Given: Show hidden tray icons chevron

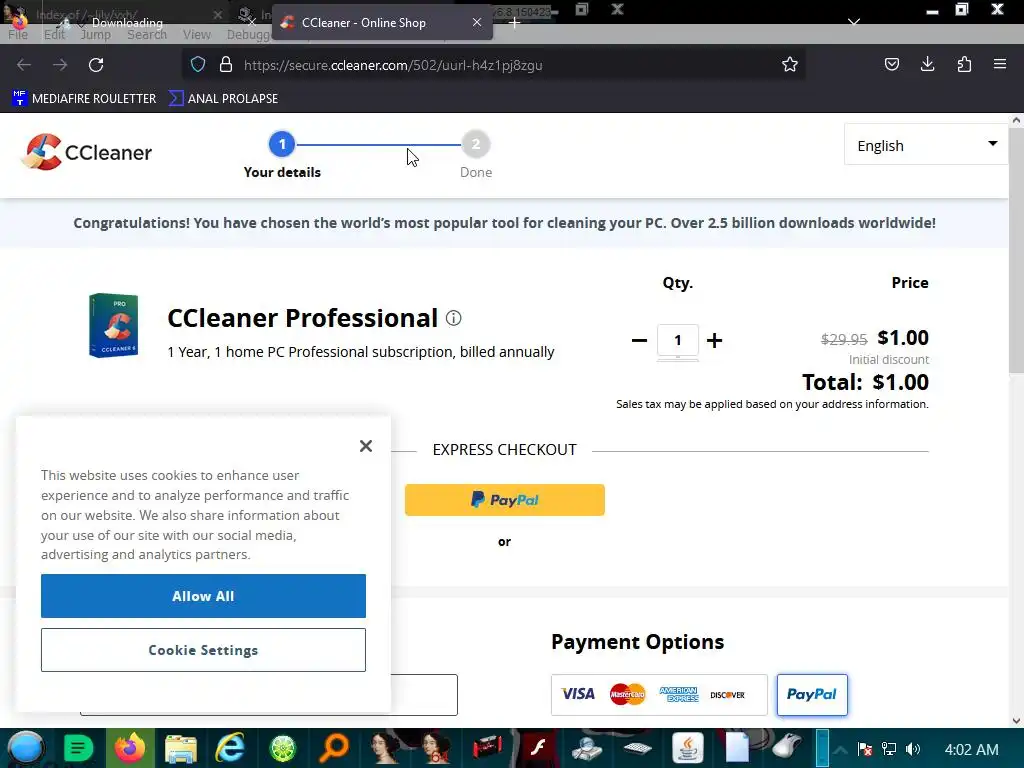Looking at the screenshot, I should pyautogui.click(x=840, y=749).
